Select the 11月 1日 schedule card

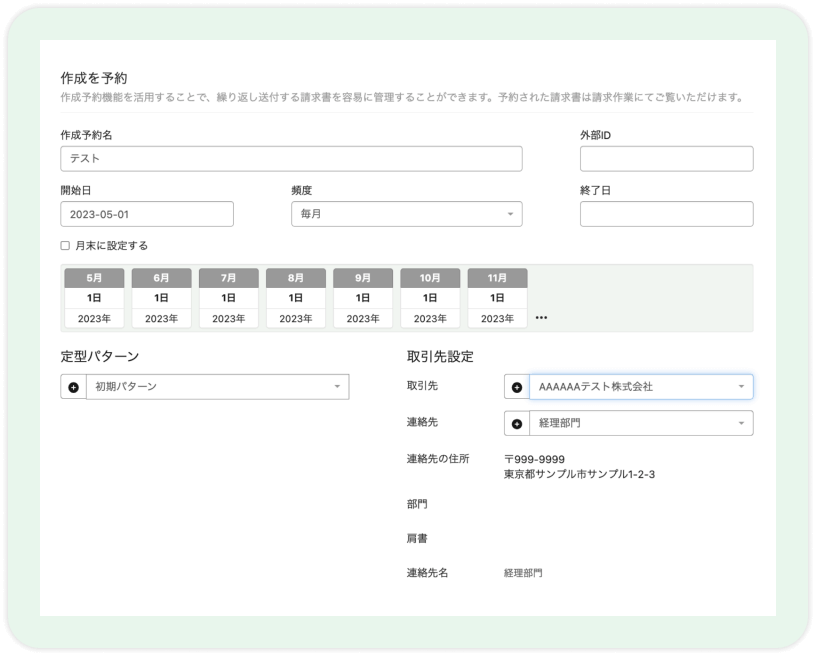[x=497, y=298]
